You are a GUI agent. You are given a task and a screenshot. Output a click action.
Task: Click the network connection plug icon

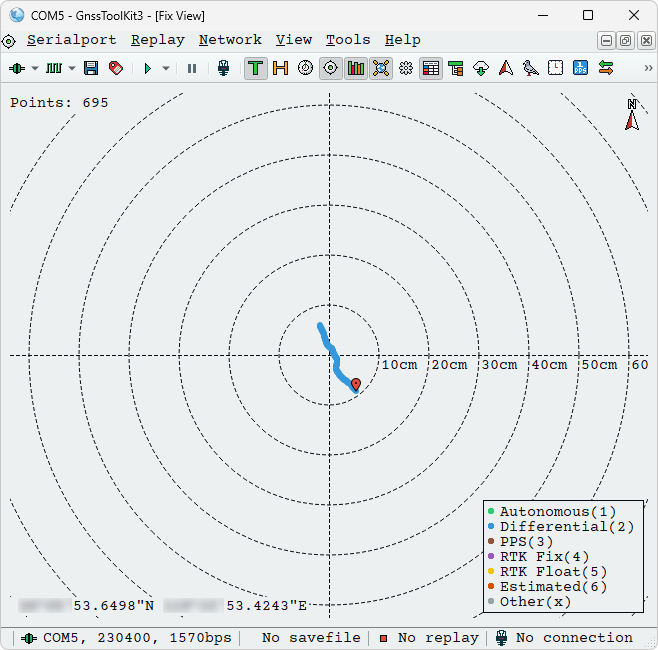click(223, 68)
